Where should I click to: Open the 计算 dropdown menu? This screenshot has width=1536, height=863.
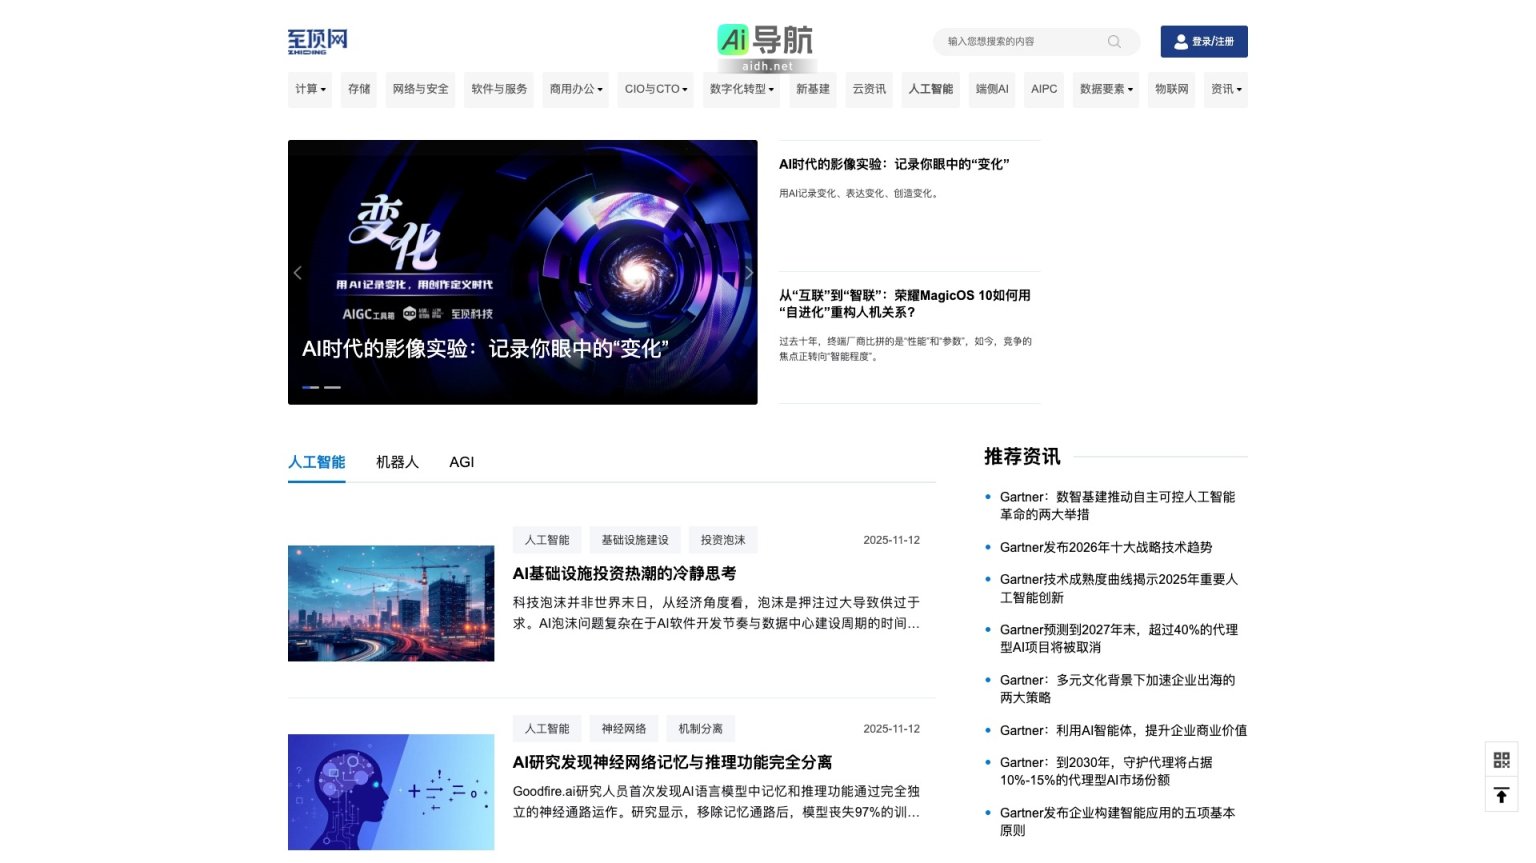tap(309, 89)
